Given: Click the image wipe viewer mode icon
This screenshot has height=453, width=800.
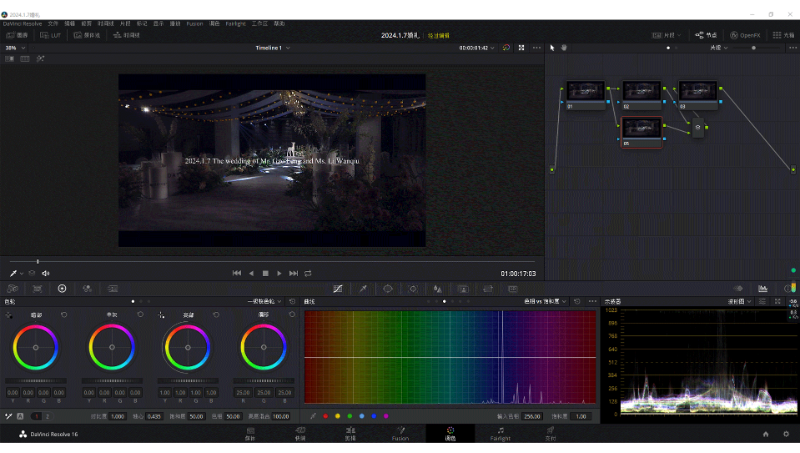Looking at the screenshot, I should coord(10,59).
